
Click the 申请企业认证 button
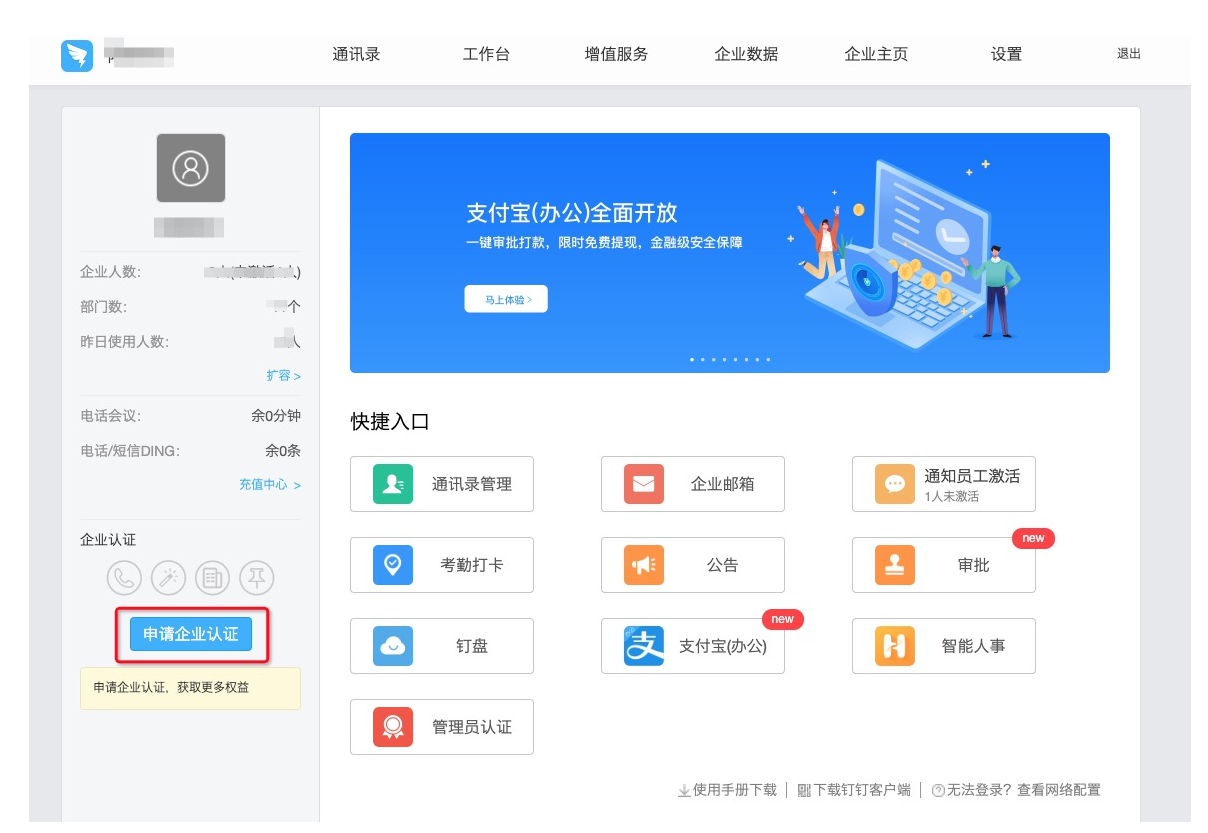point(191,634)
